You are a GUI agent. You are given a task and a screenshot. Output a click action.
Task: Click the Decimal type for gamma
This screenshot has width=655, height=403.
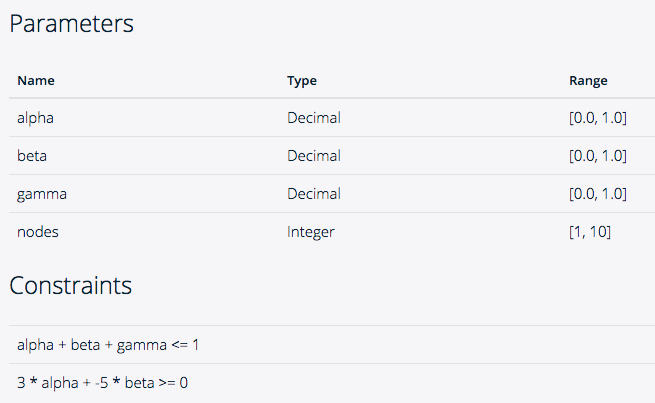tap(314, 194)
